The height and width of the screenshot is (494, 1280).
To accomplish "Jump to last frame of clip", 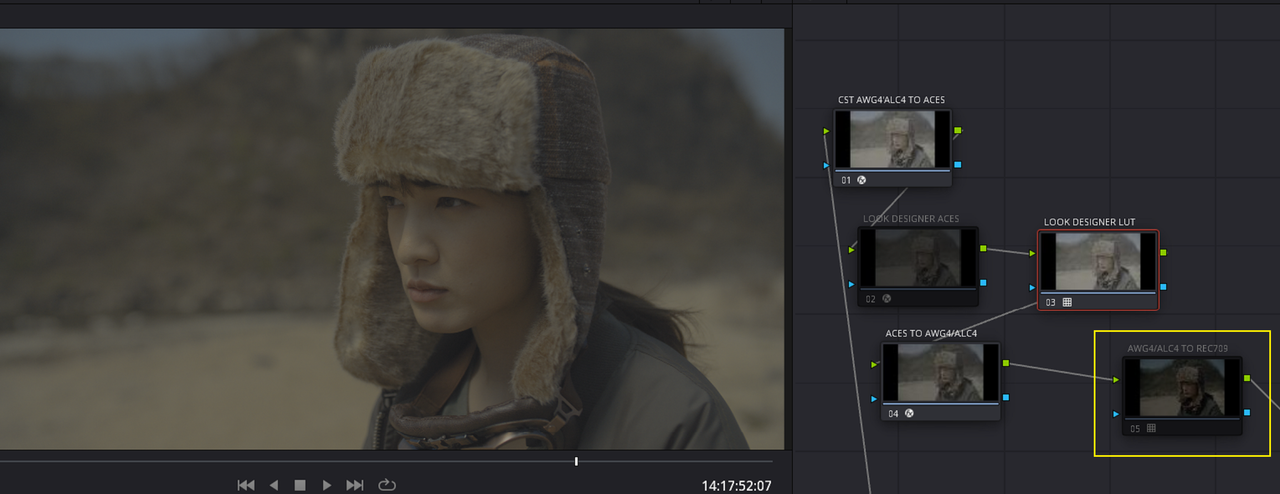I will [354, 485].
